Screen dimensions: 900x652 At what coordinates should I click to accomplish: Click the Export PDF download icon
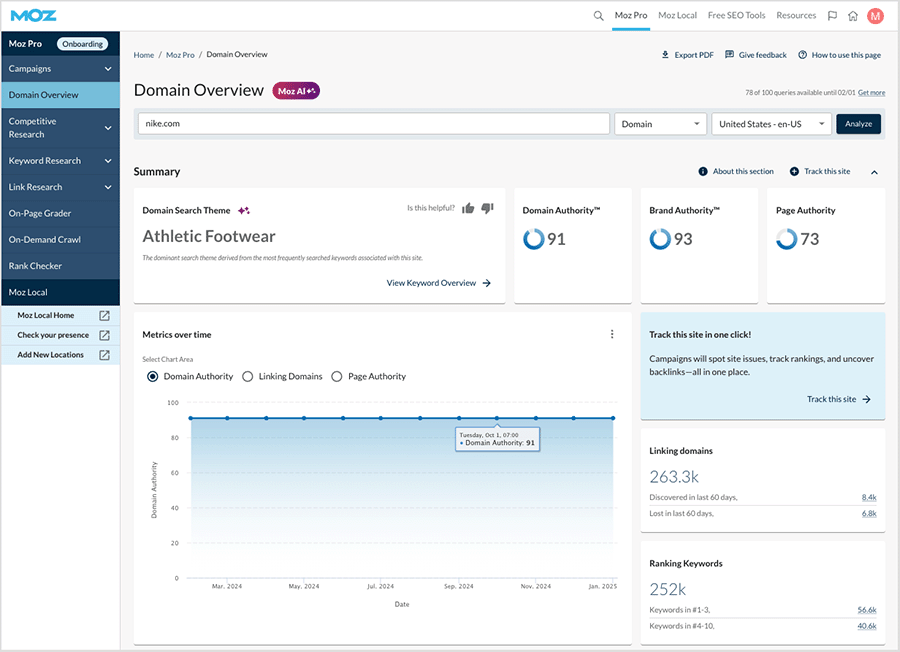665,55
